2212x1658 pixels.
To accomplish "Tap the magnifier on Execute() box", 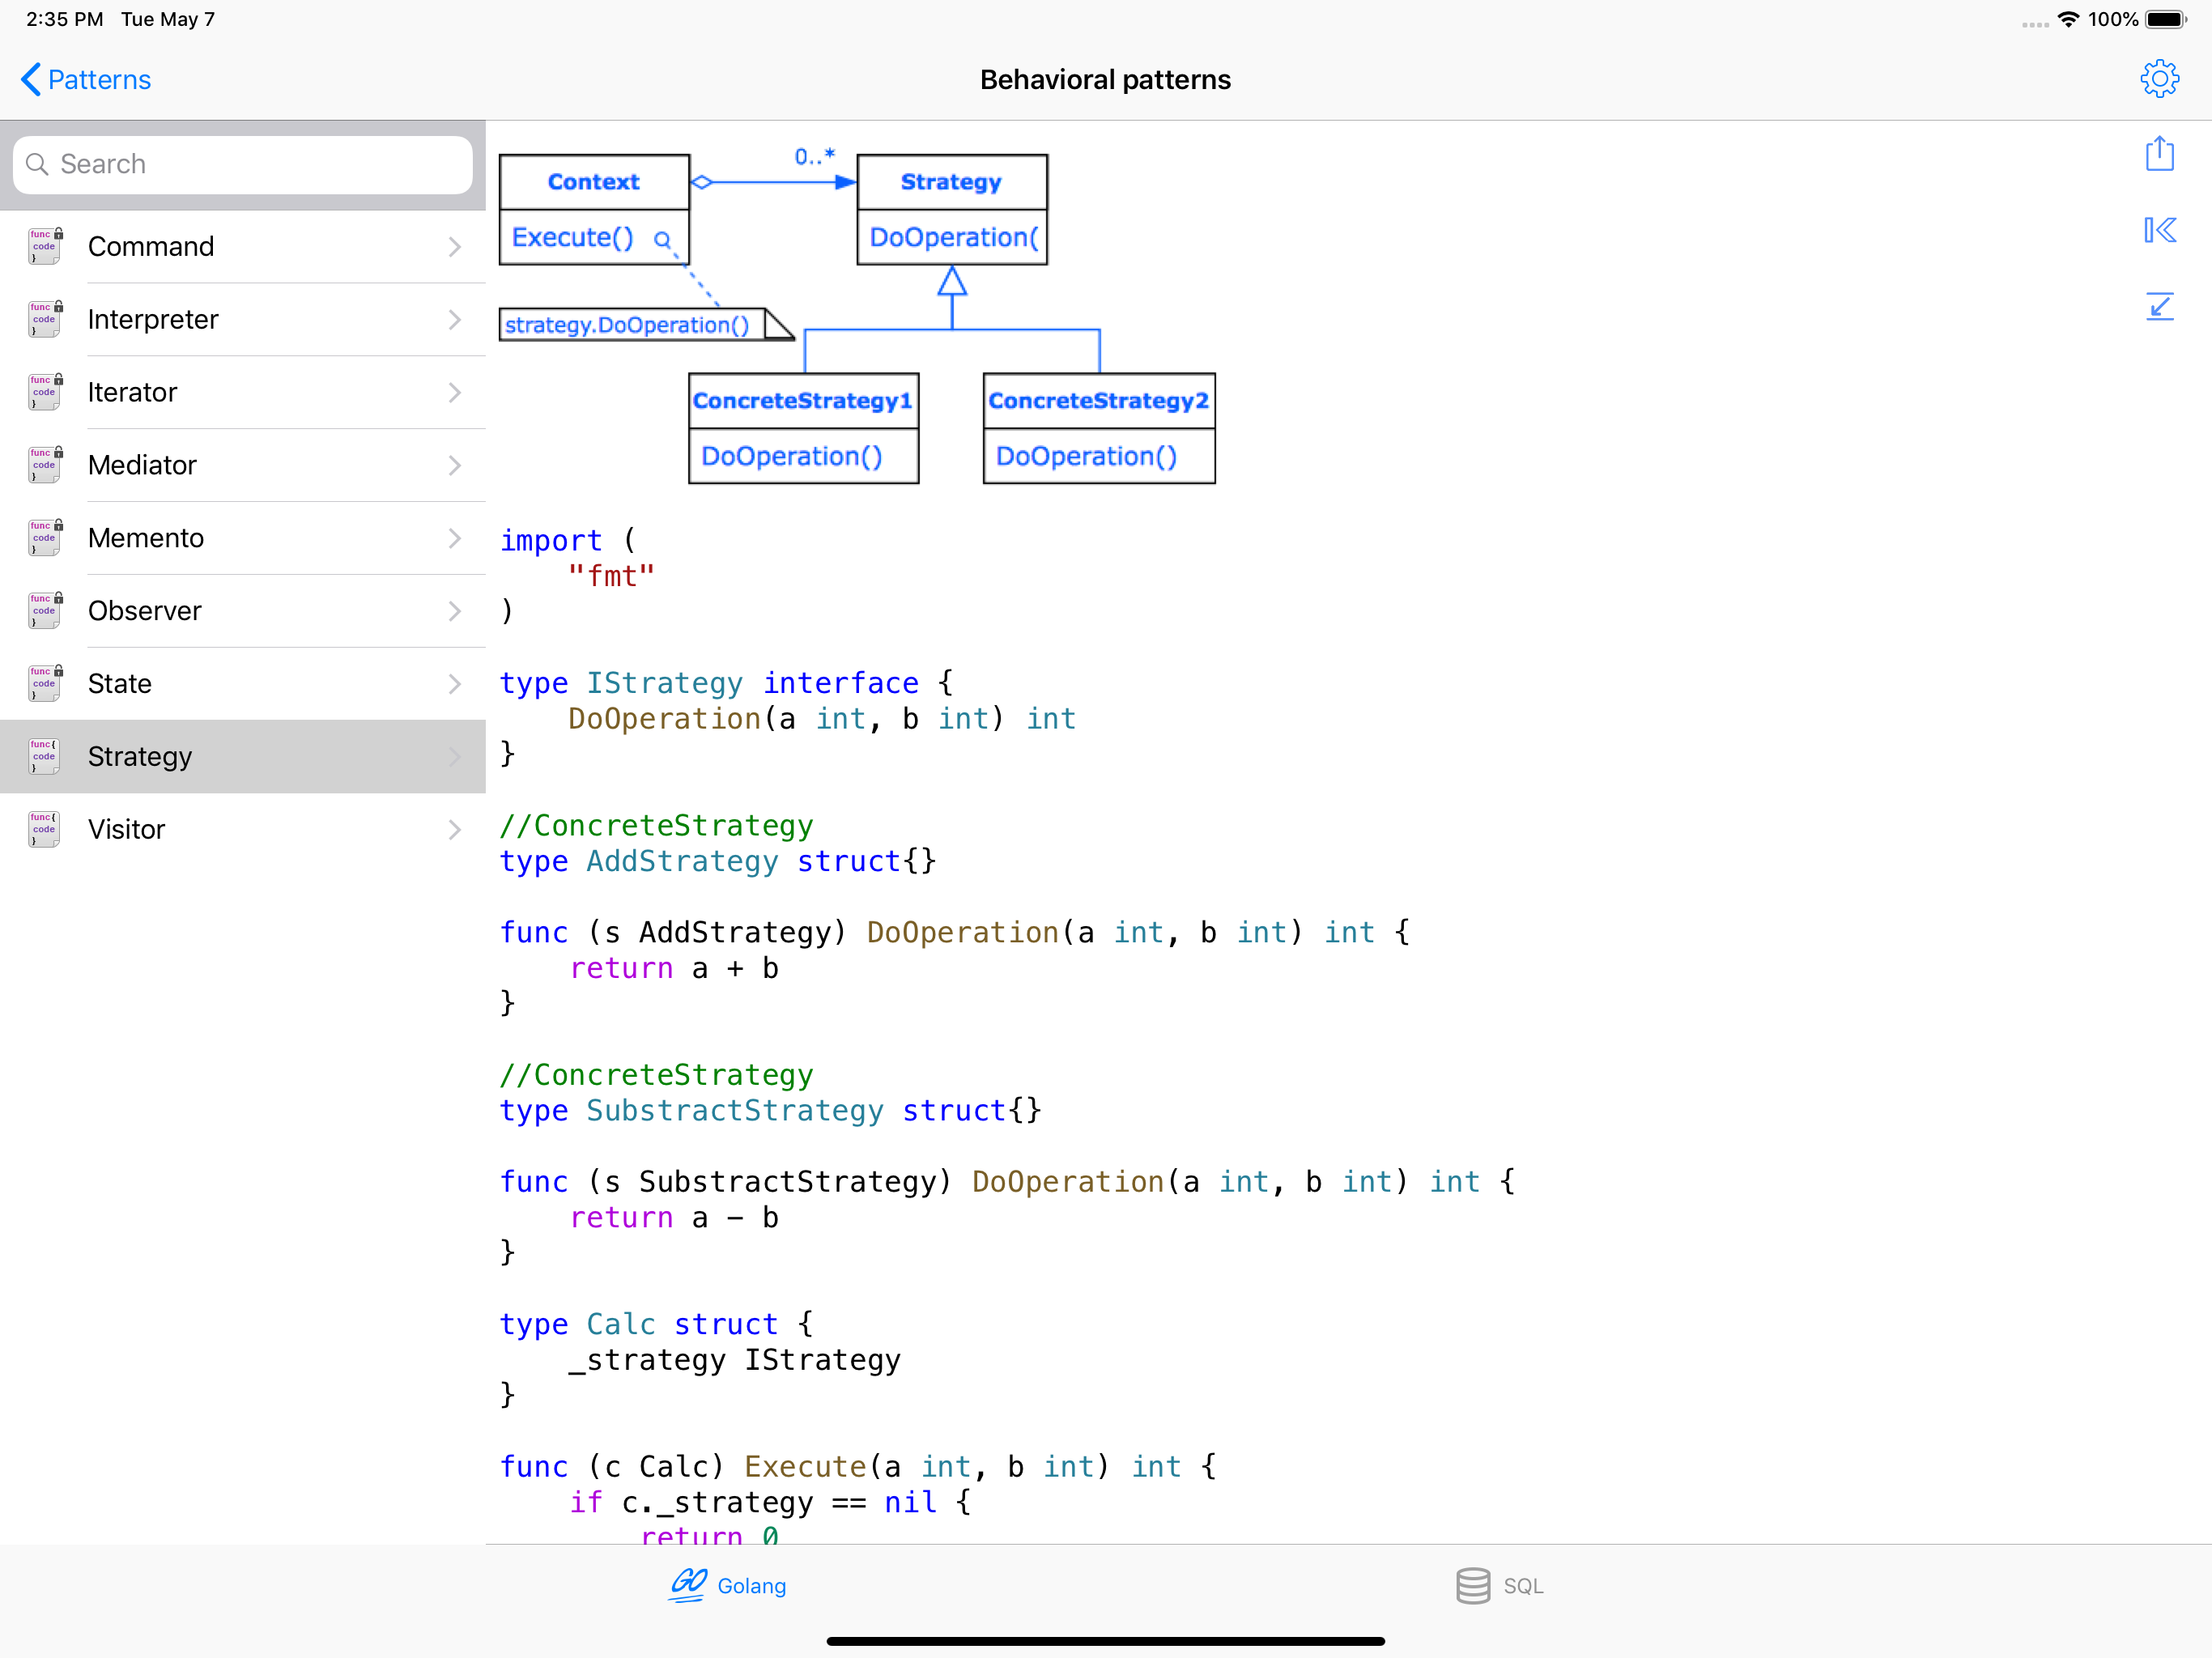I will 662,239.
